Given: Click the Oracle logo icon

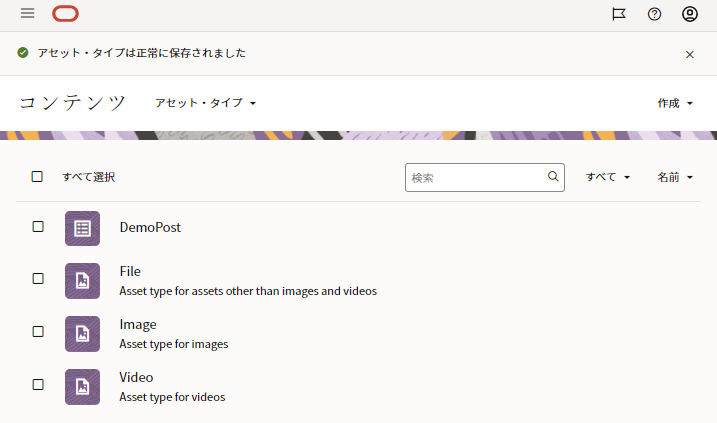Looking at the screenshot, I should [x=65, y=14].
